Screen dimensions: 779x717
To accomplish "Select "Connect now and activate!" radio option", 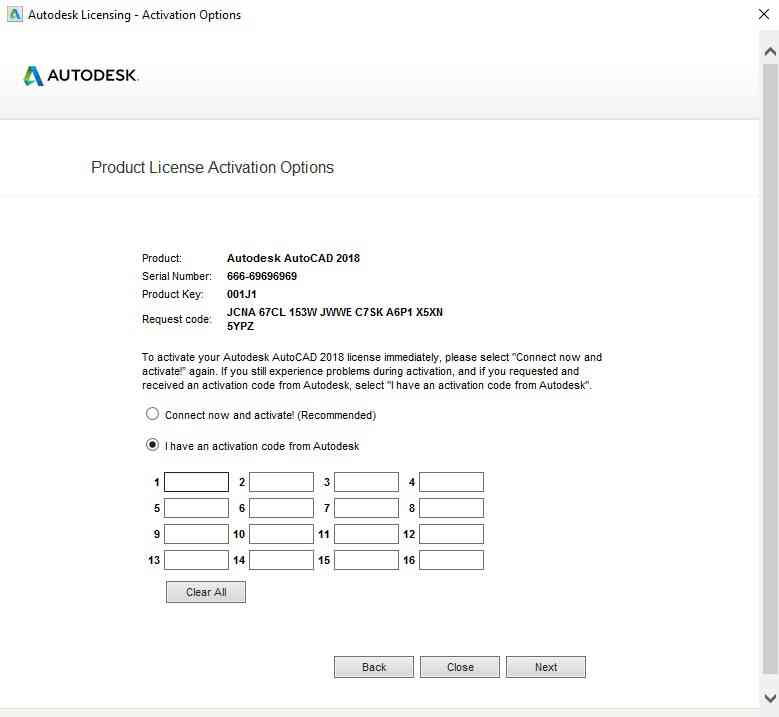I will coord(152,414).
